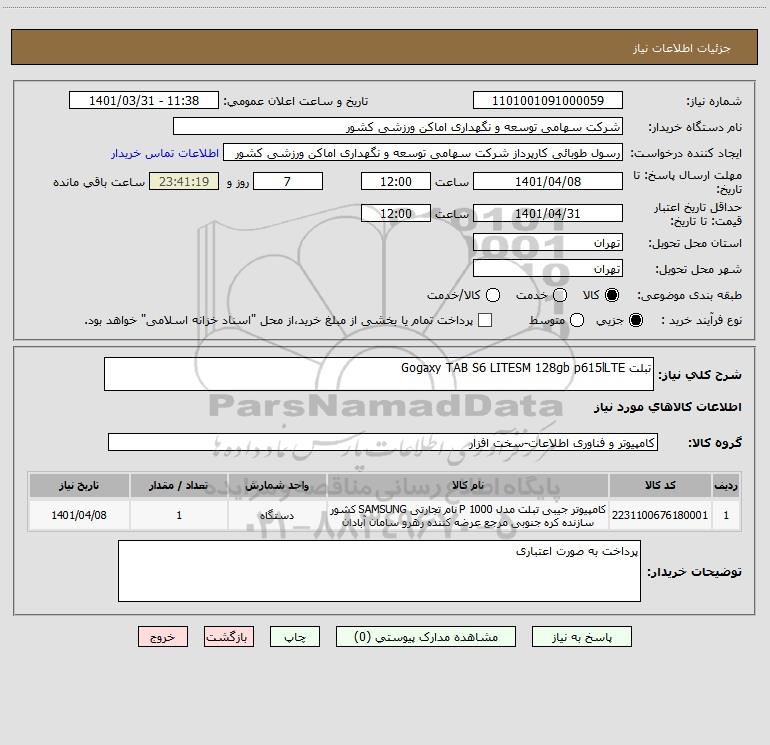Open مشاهده مدارک پیوستی attachments button
This screenshot has width=770, height=745.
[x=426, y=636]
